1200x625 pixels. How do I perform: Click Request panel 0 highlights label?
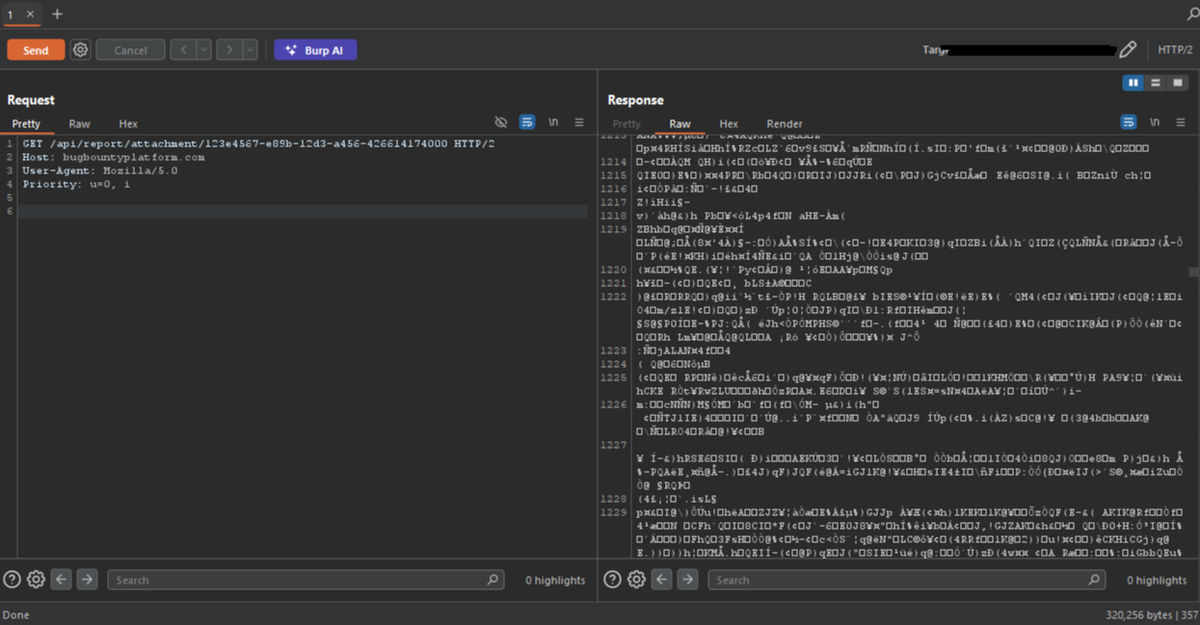(555, 580)
